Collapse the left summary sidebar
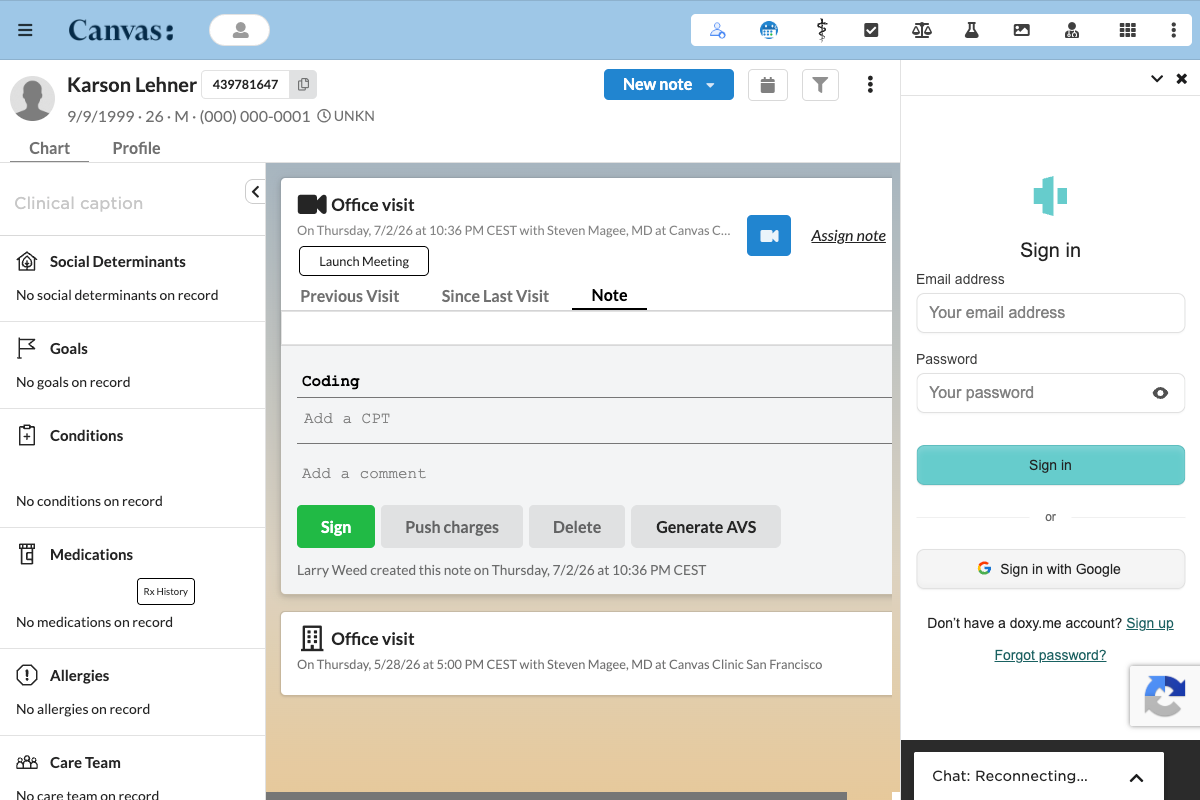1200x800 pixels. [x=255, y=192]
